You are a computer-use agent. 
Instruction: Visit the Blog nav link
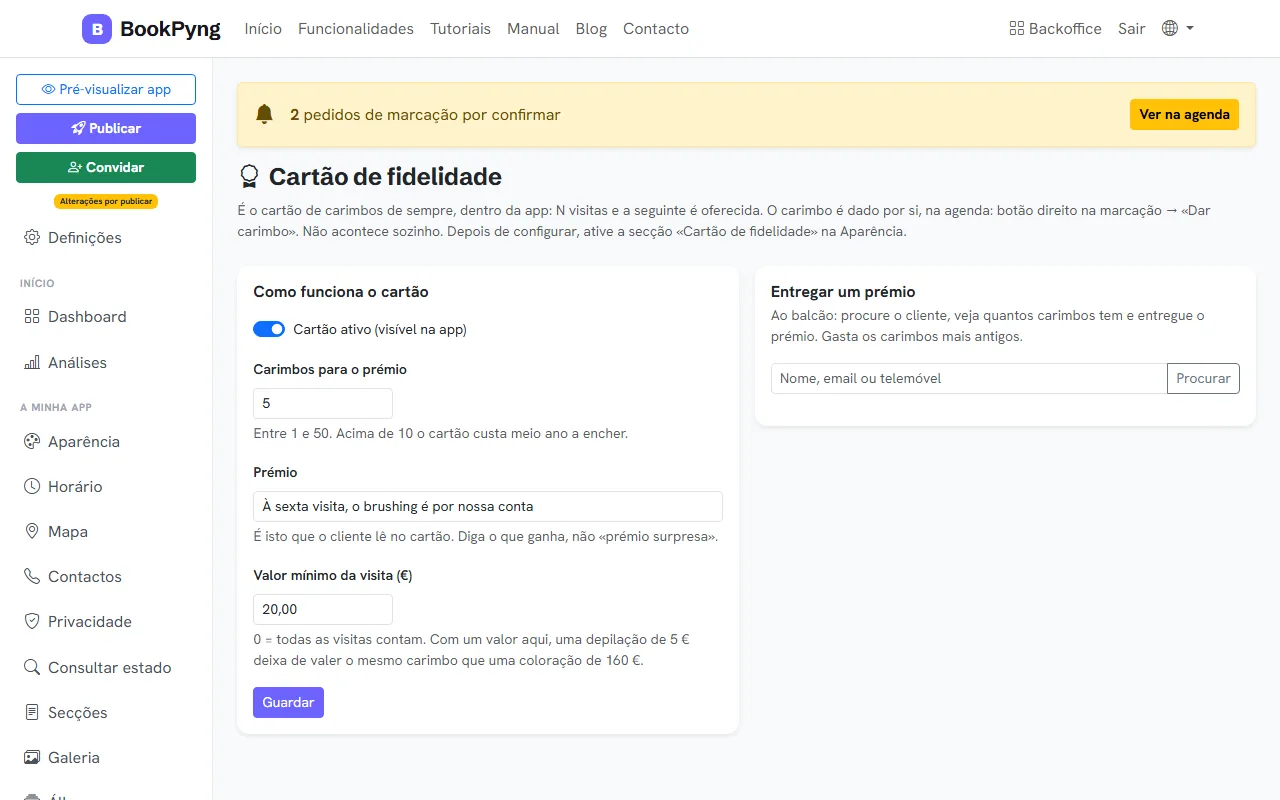coord(591,29)
